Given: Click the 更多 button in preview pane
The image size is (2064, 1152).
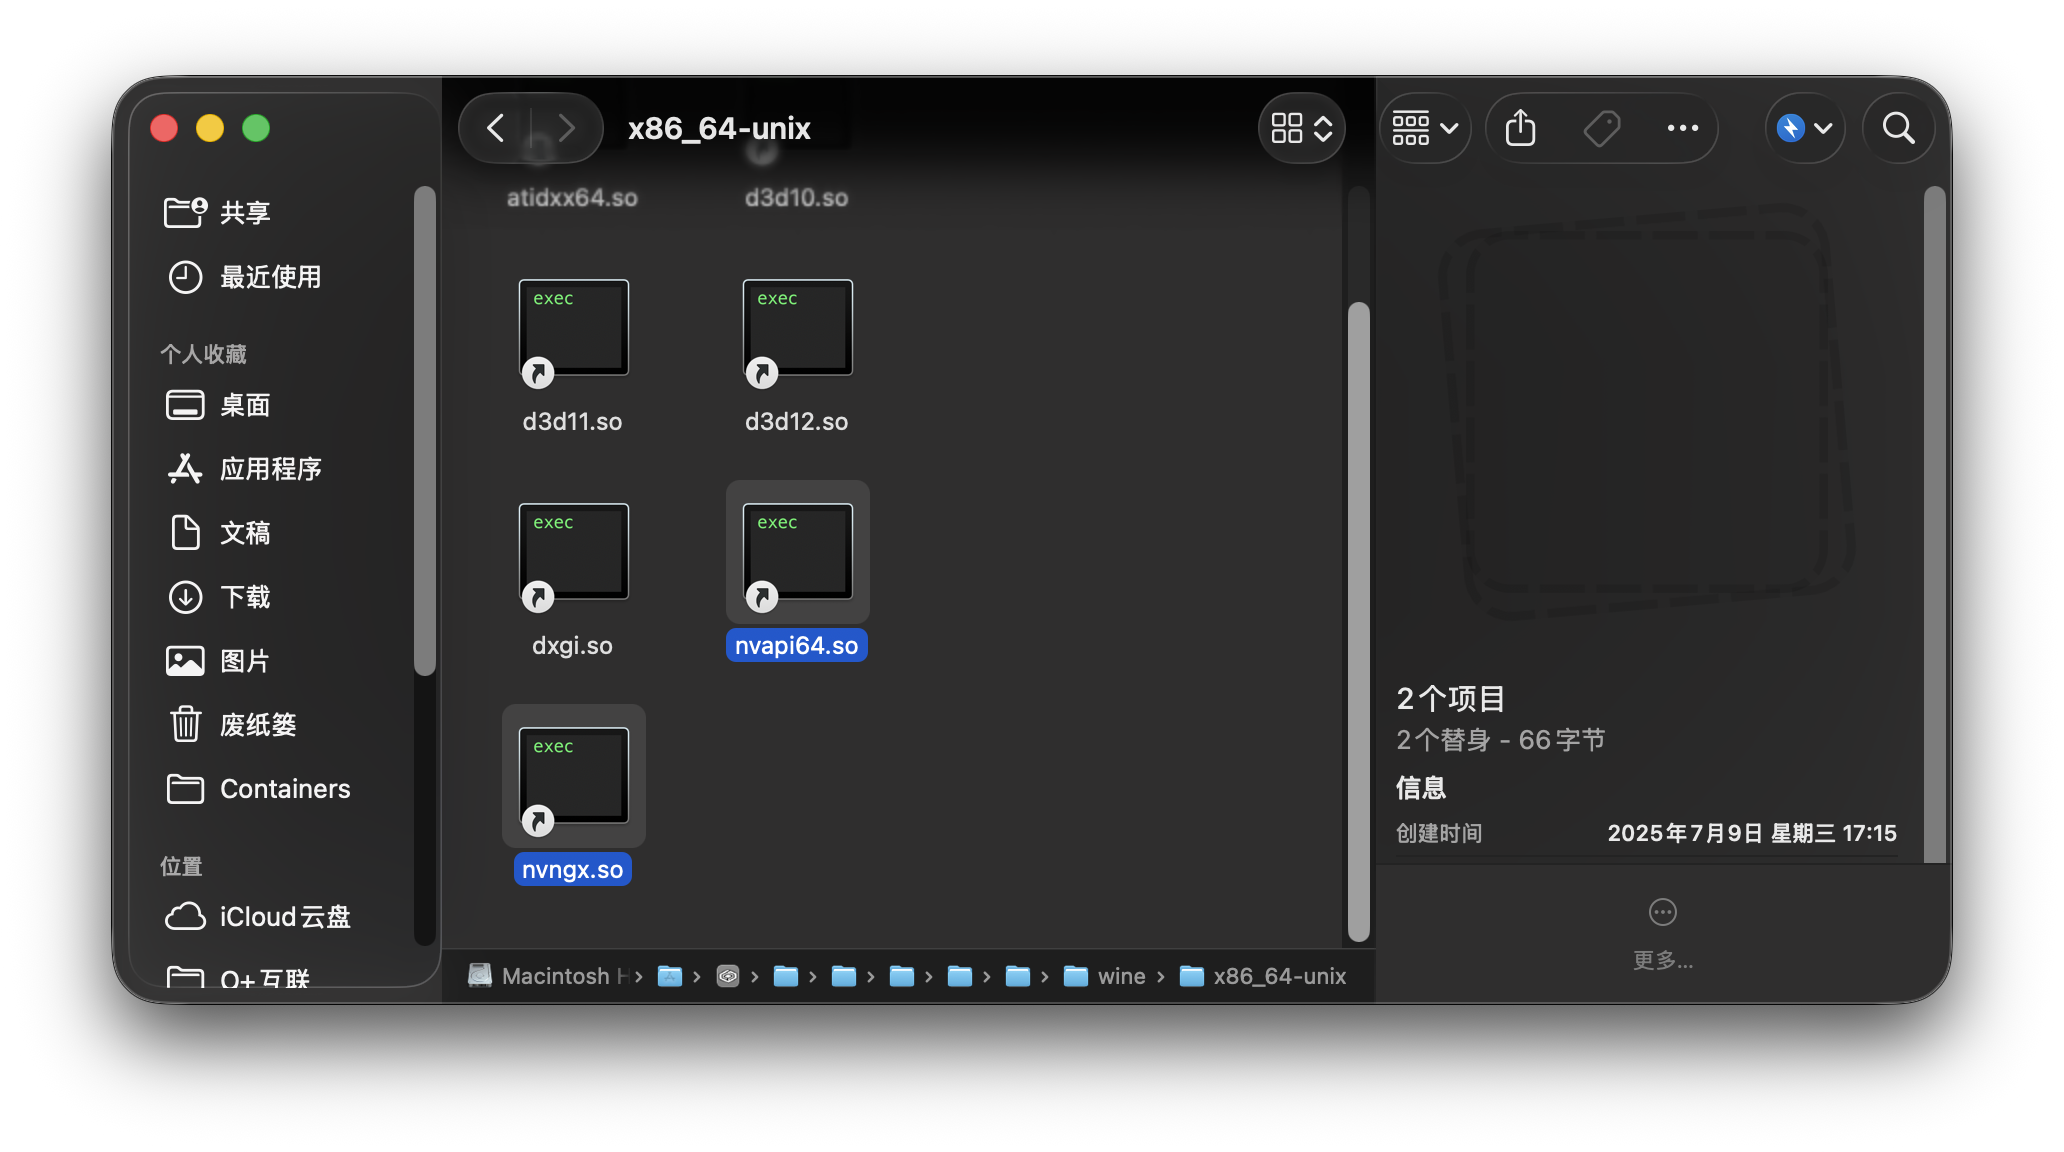Looking at the screenshot, I should tap(1662, 934).
